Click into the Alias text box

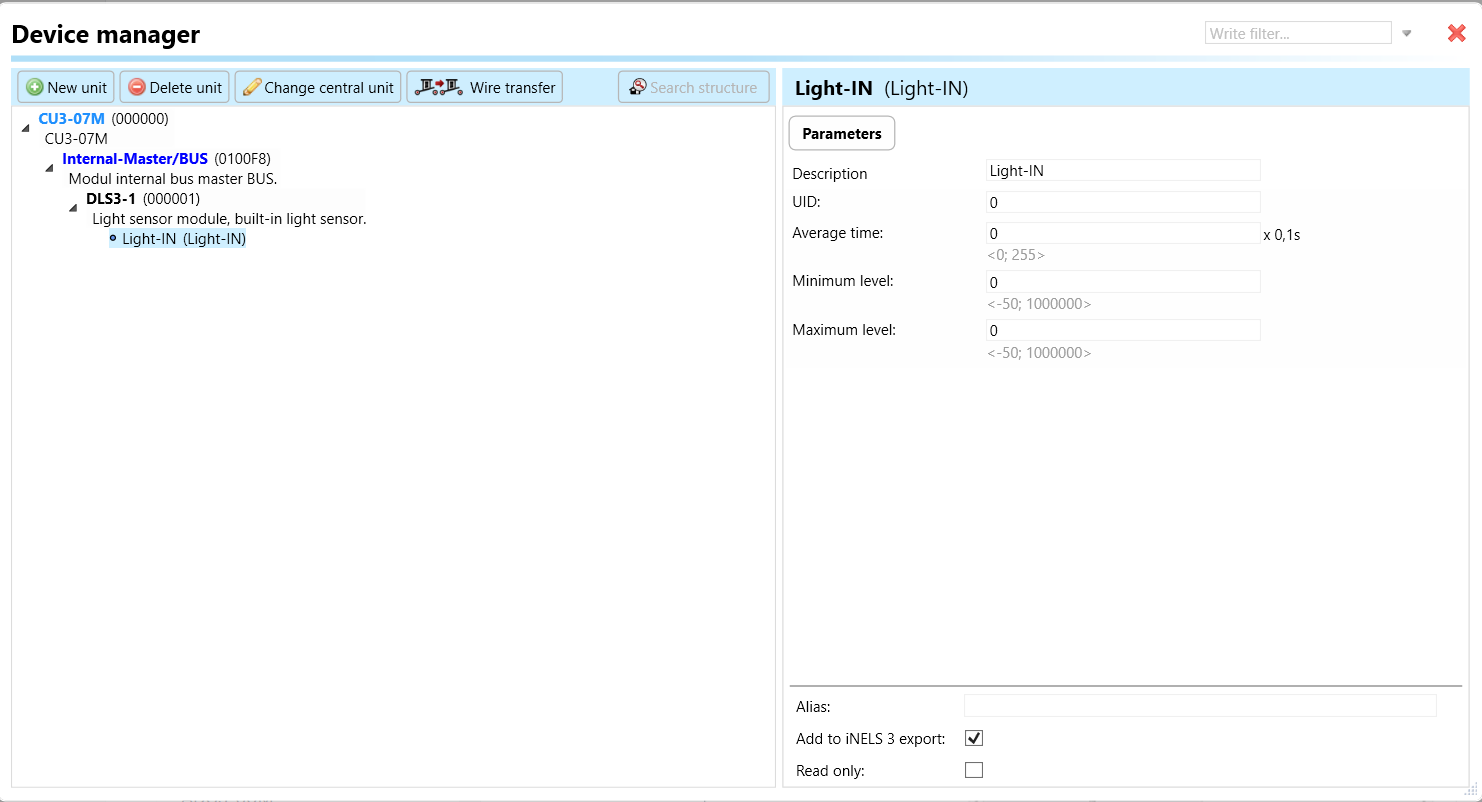1199,706
